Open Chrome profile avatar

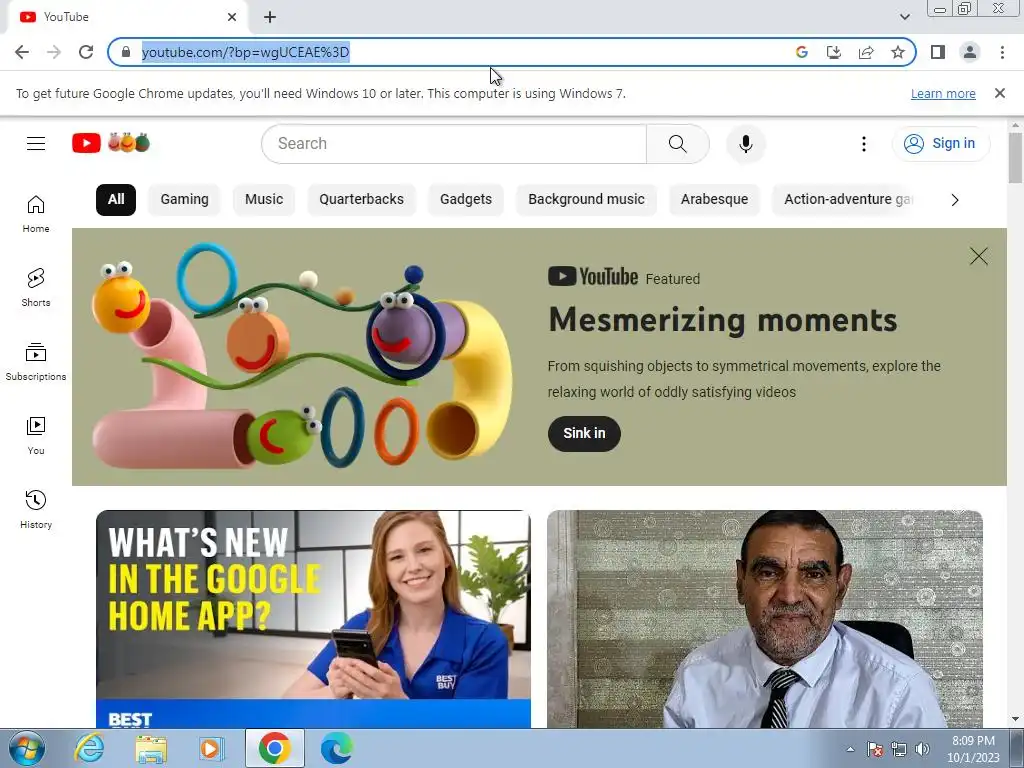970,52
